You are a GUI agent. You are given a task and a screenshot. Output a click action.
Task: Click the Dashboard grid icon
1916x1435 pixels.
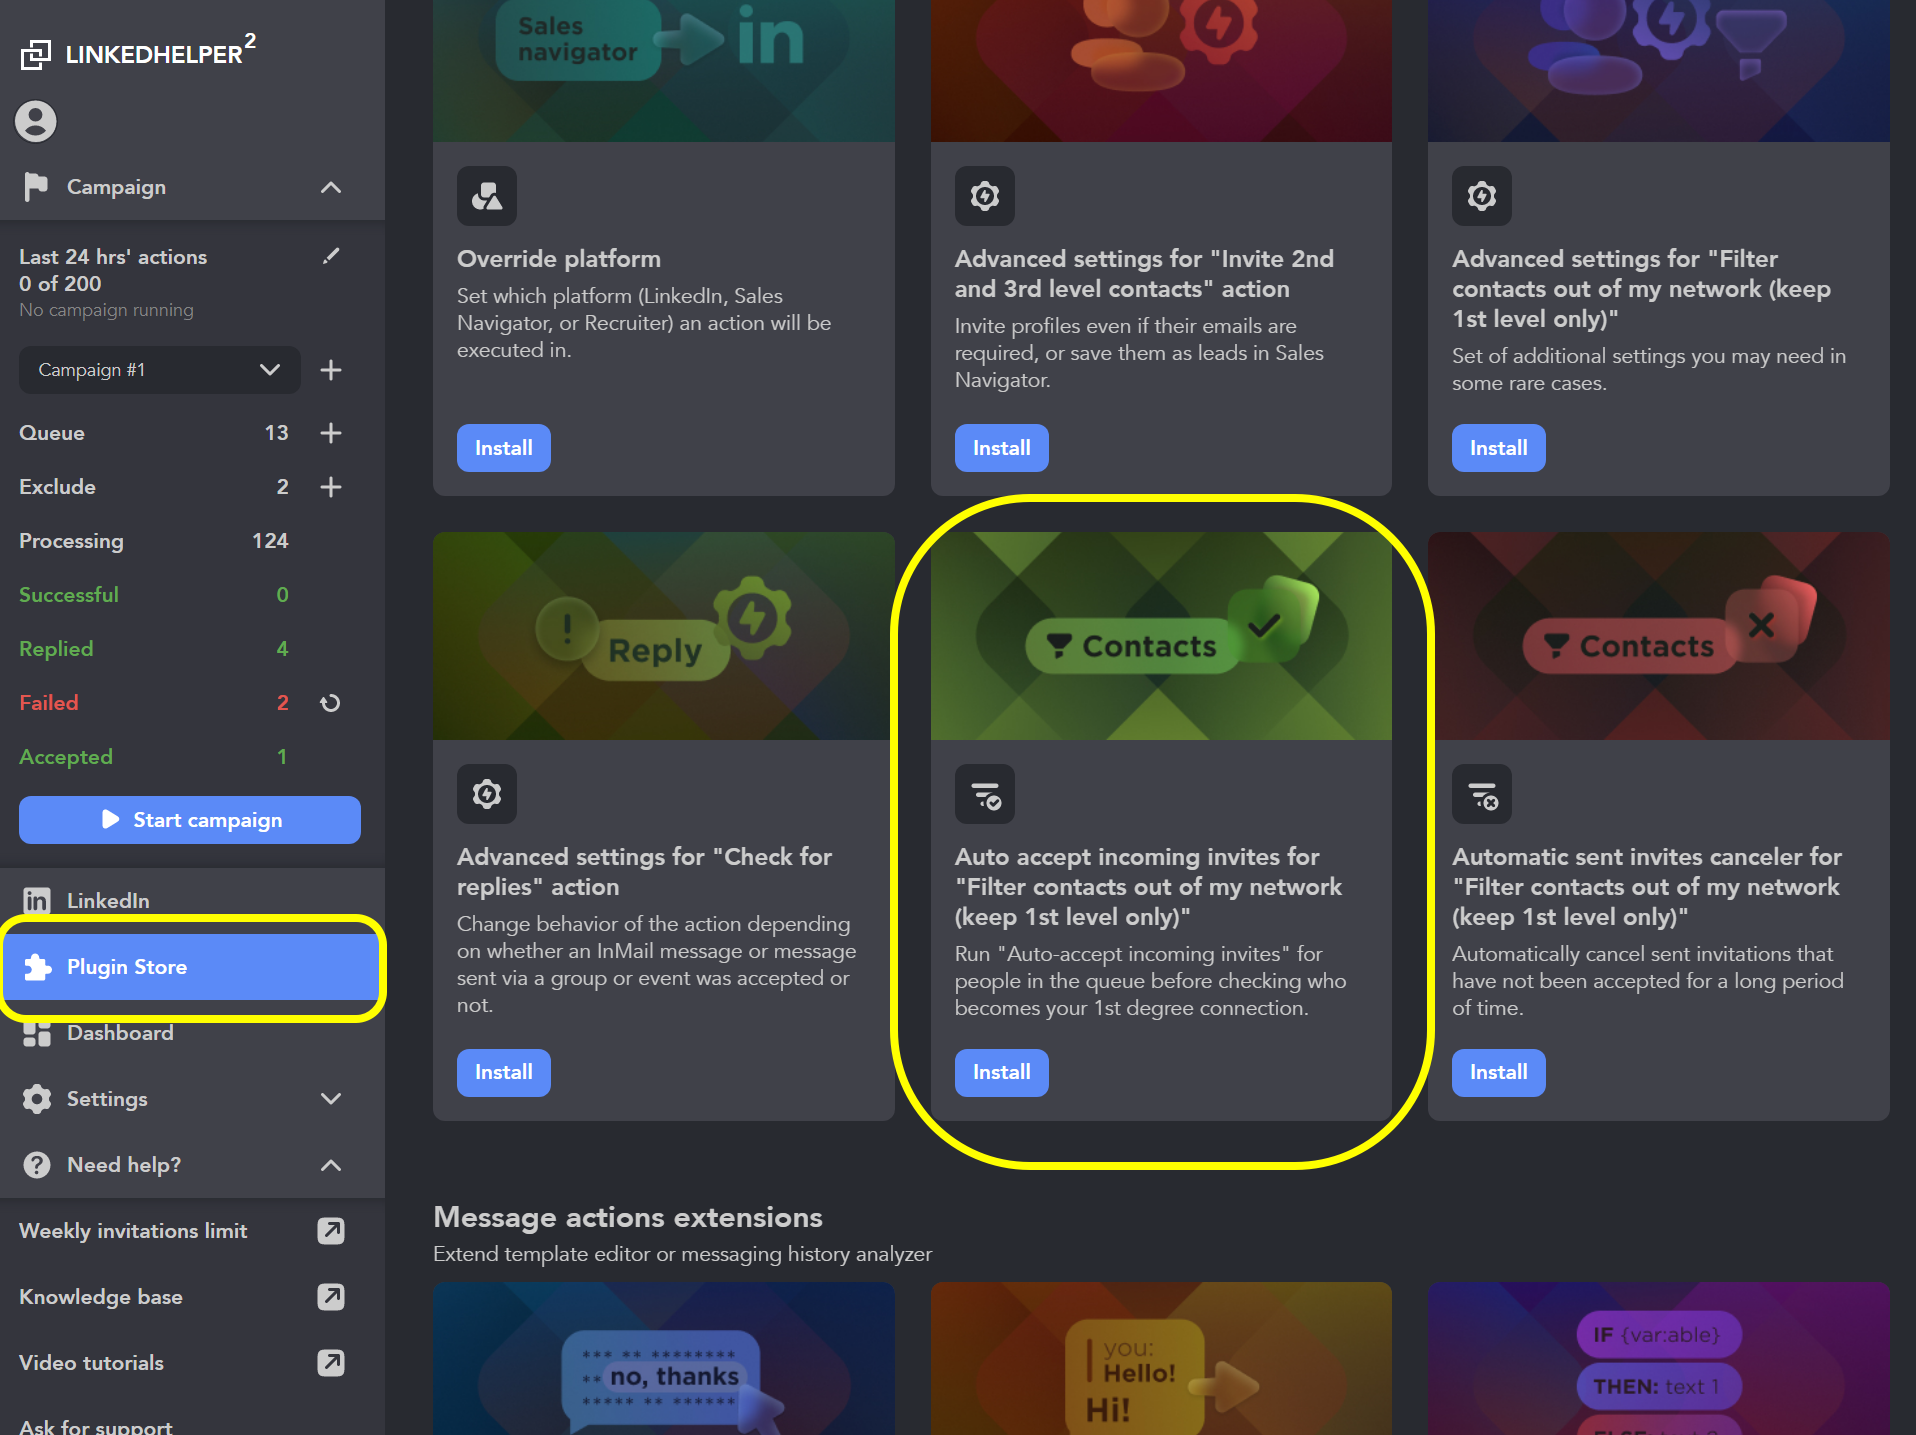coord(37,1034)
